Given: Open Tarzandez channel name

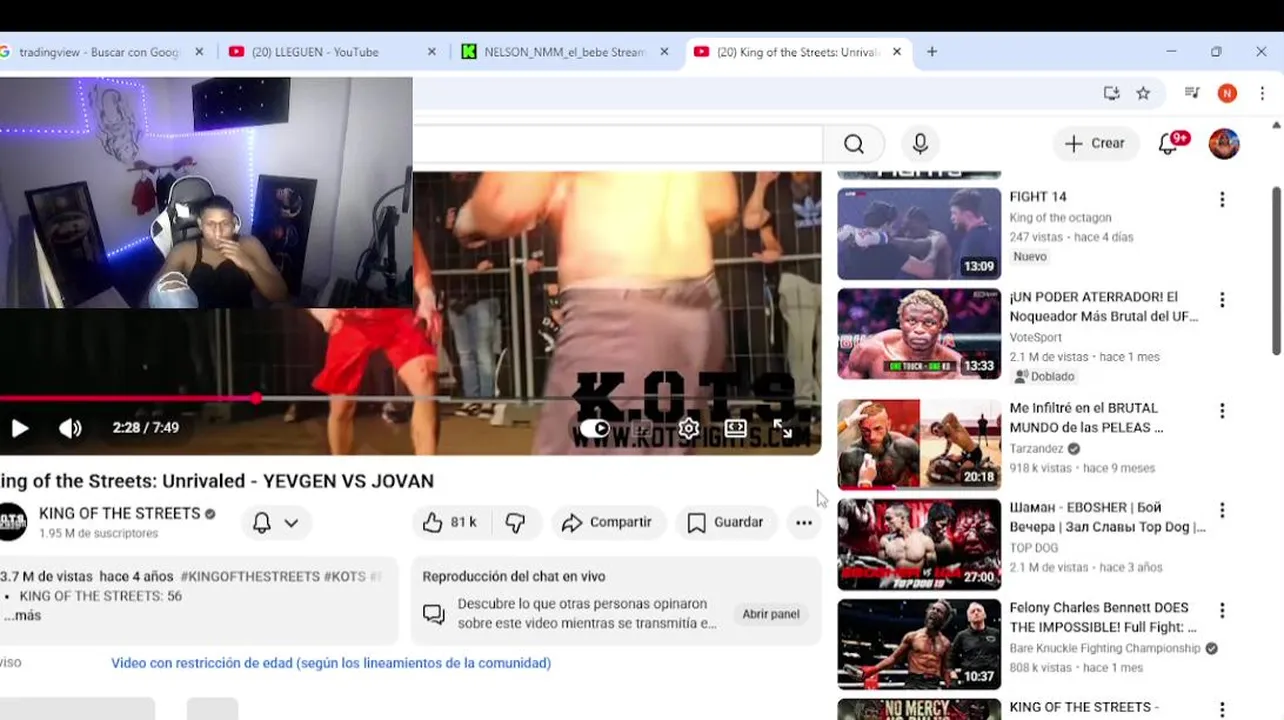Looking at the screenshot, I should tap(1037, 449).
